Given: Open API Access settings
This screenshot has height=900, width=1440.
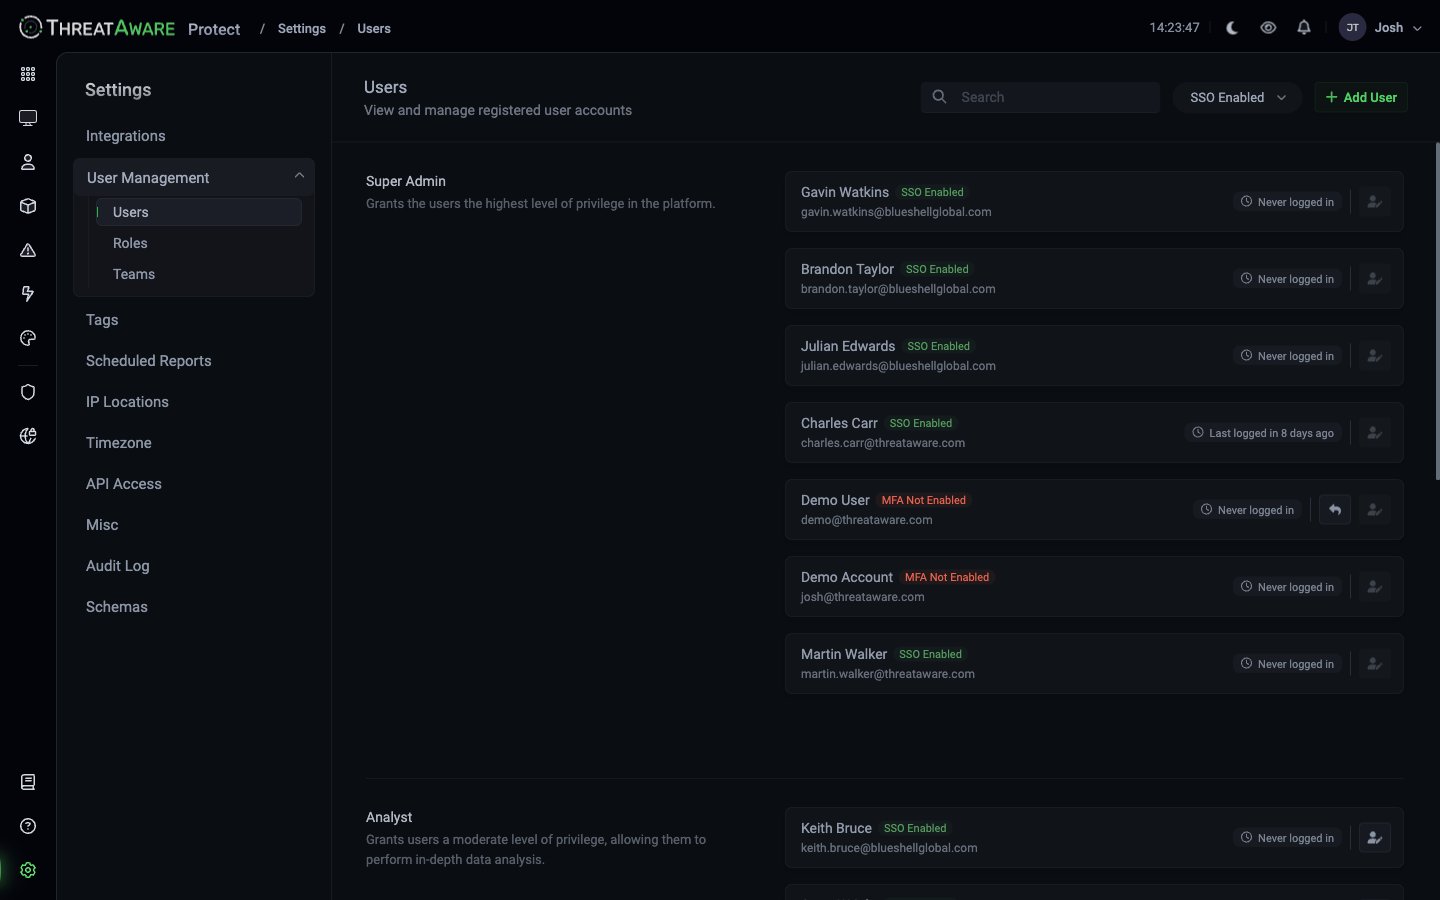Looking at the screenshot, I should 124,484.
